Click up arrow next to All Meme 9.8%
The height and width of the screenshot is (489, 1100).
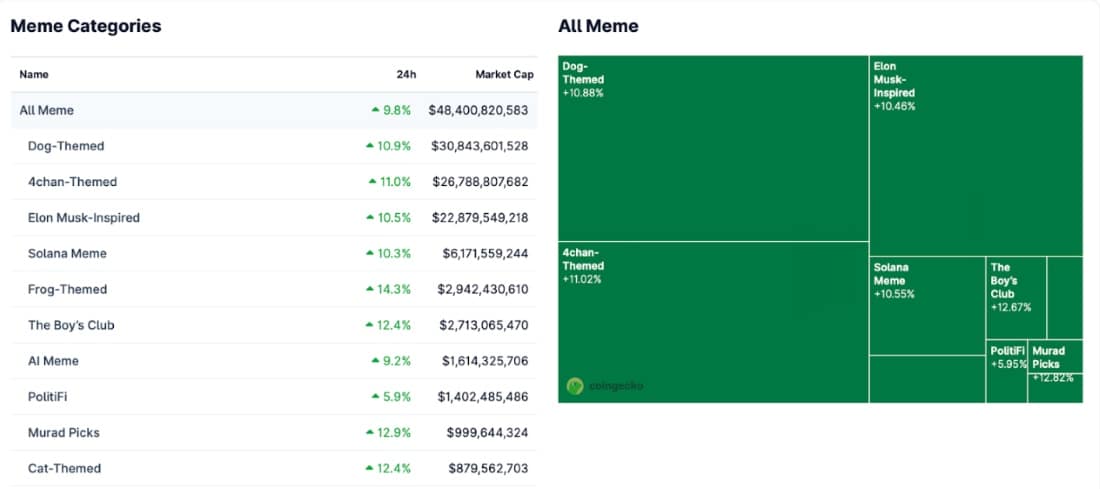(375, 110)
